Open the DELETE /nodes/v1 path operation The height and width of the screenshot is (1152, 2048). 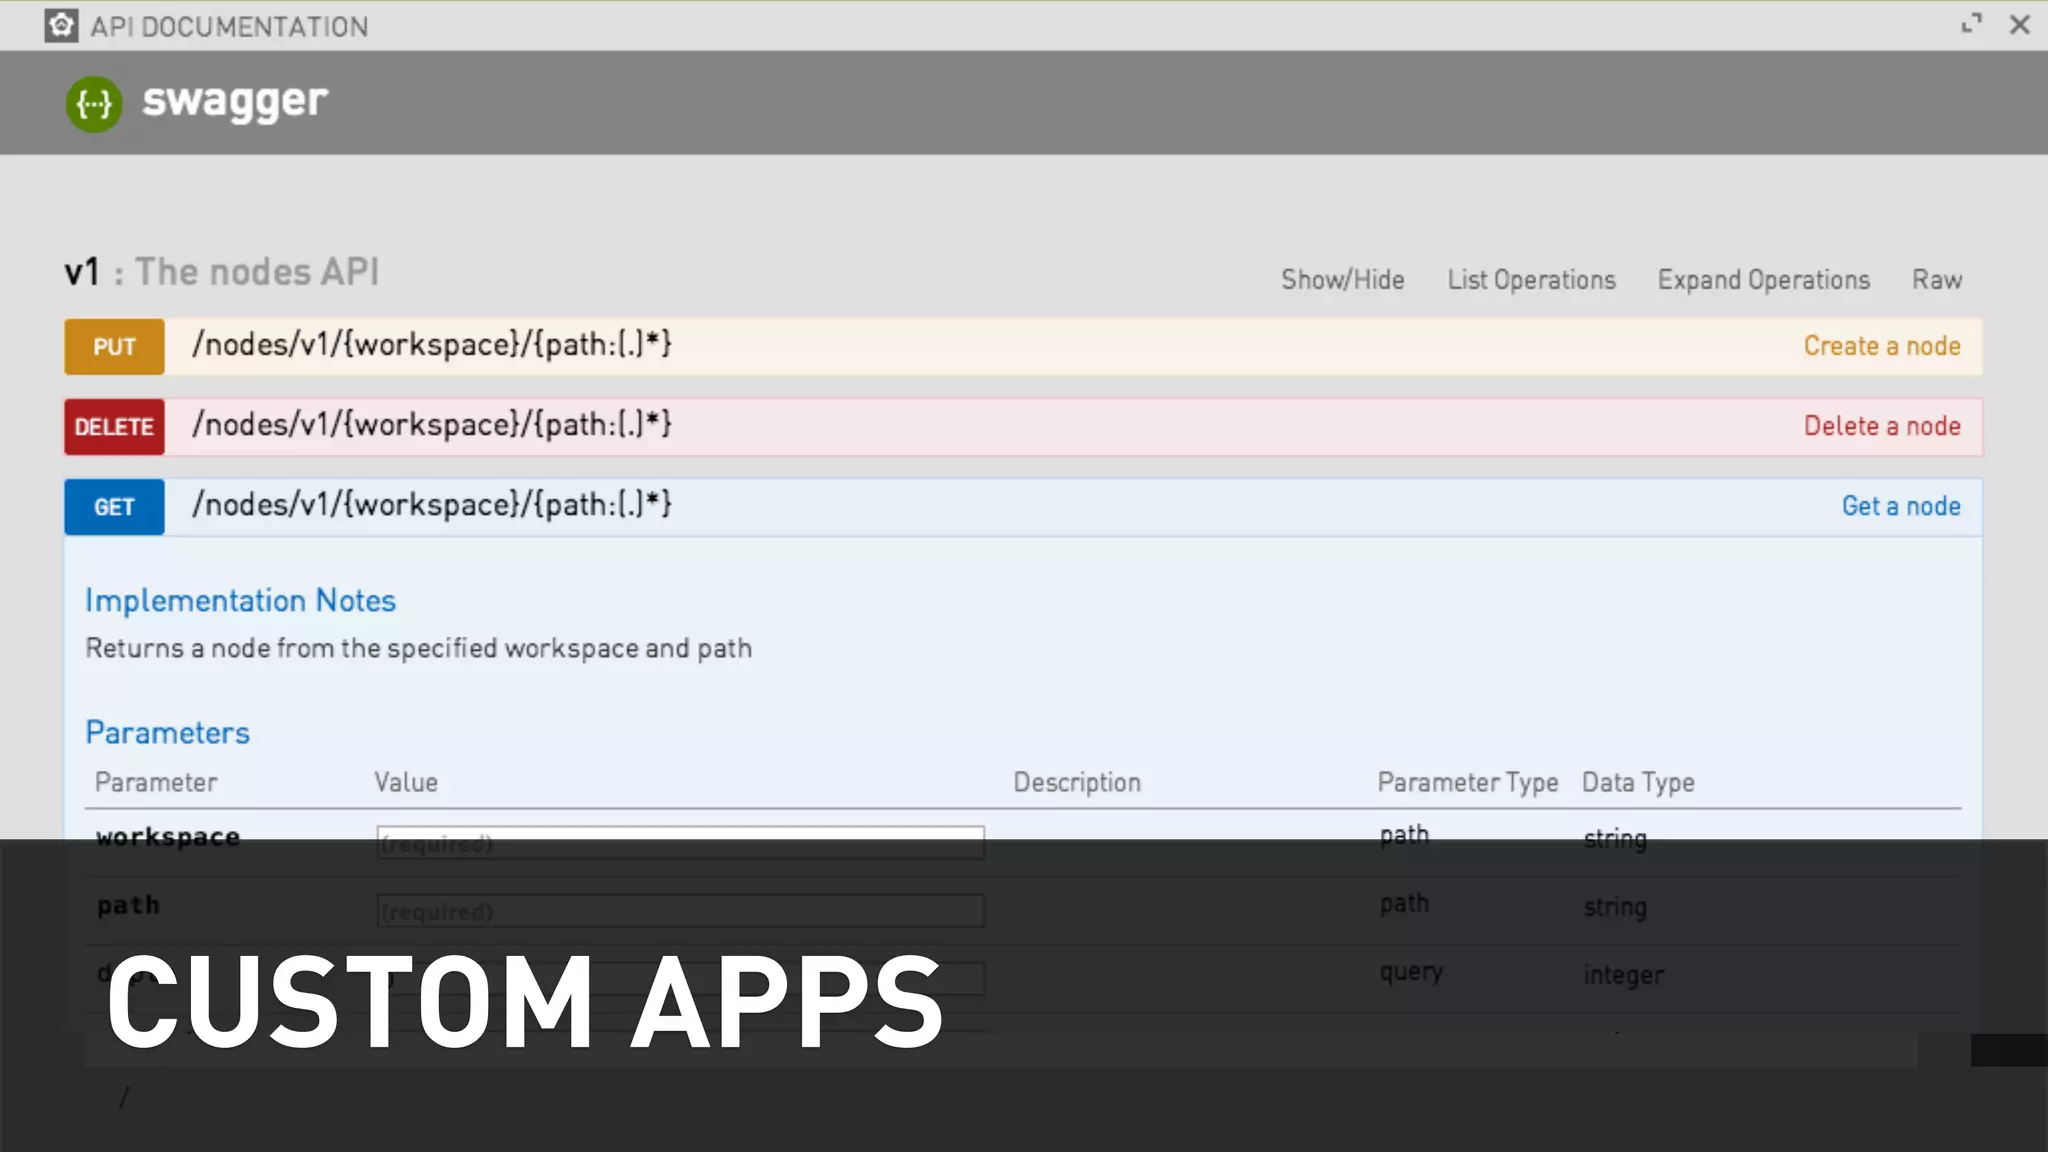(432, 425)
